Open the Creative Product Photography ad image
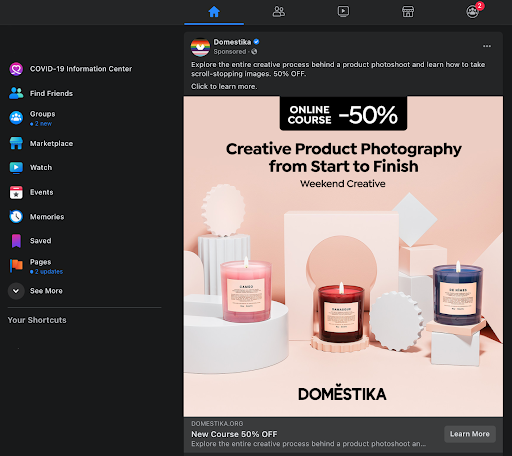The image size is (512, 456). tap(343, 257)
